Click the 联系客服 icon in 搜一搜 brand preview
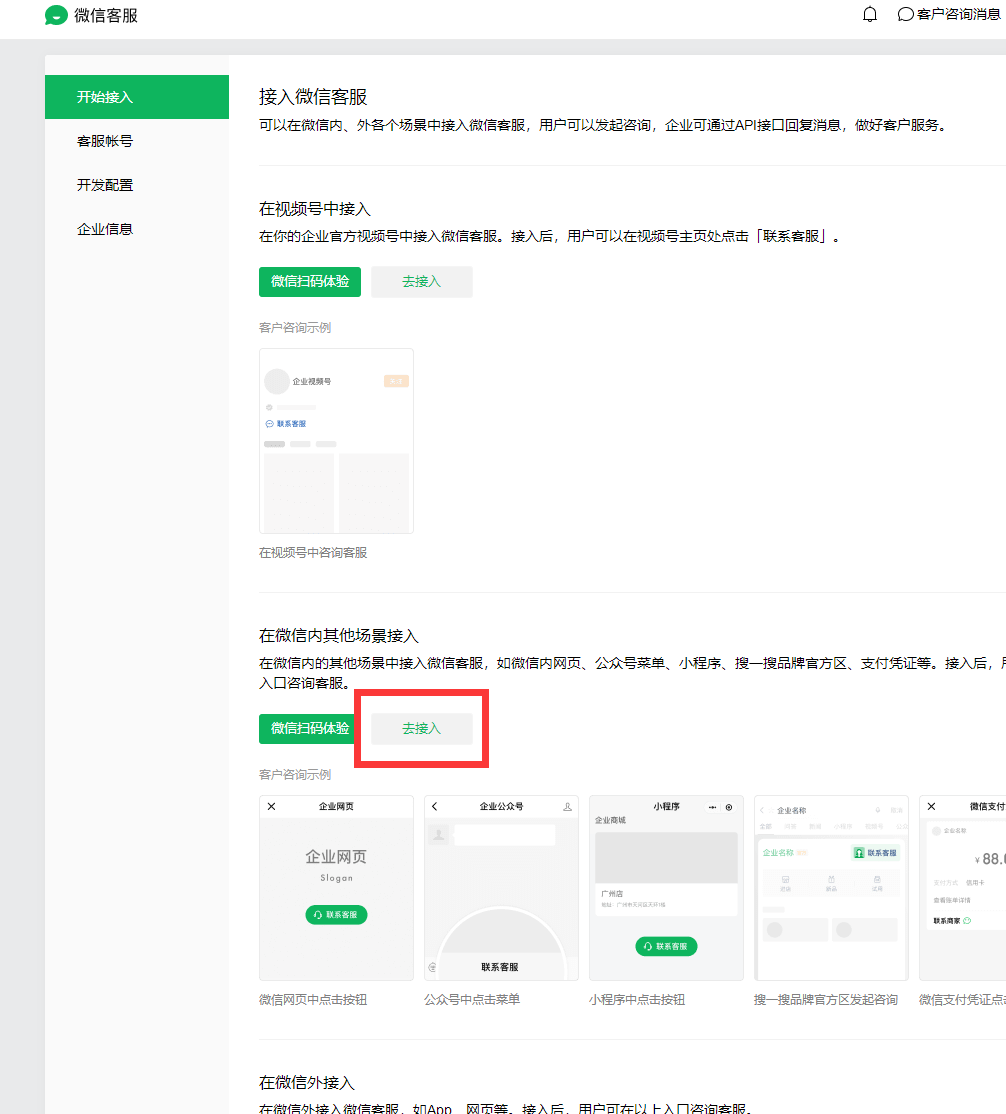 click(875, 852)
